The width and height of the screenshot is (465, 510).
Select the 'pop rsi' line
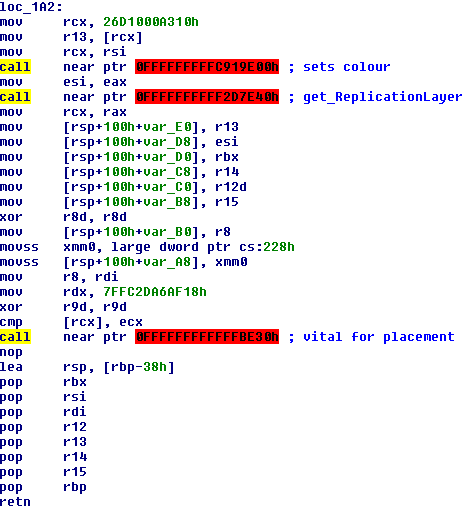(x=43, y=397)
